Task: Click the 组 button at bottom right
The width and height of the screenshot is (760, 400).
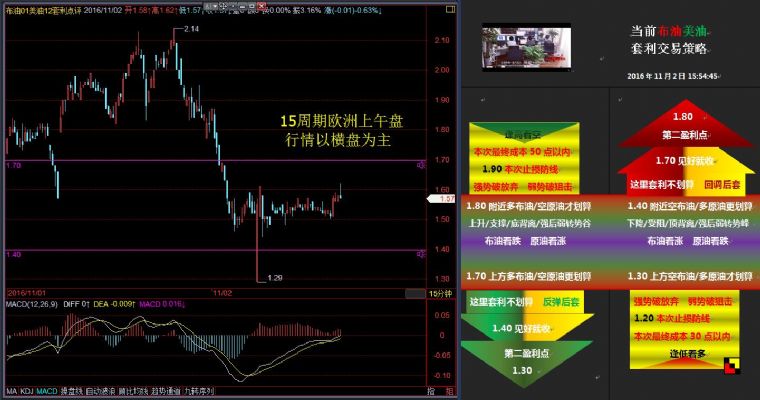Action: tap(449, 391)
